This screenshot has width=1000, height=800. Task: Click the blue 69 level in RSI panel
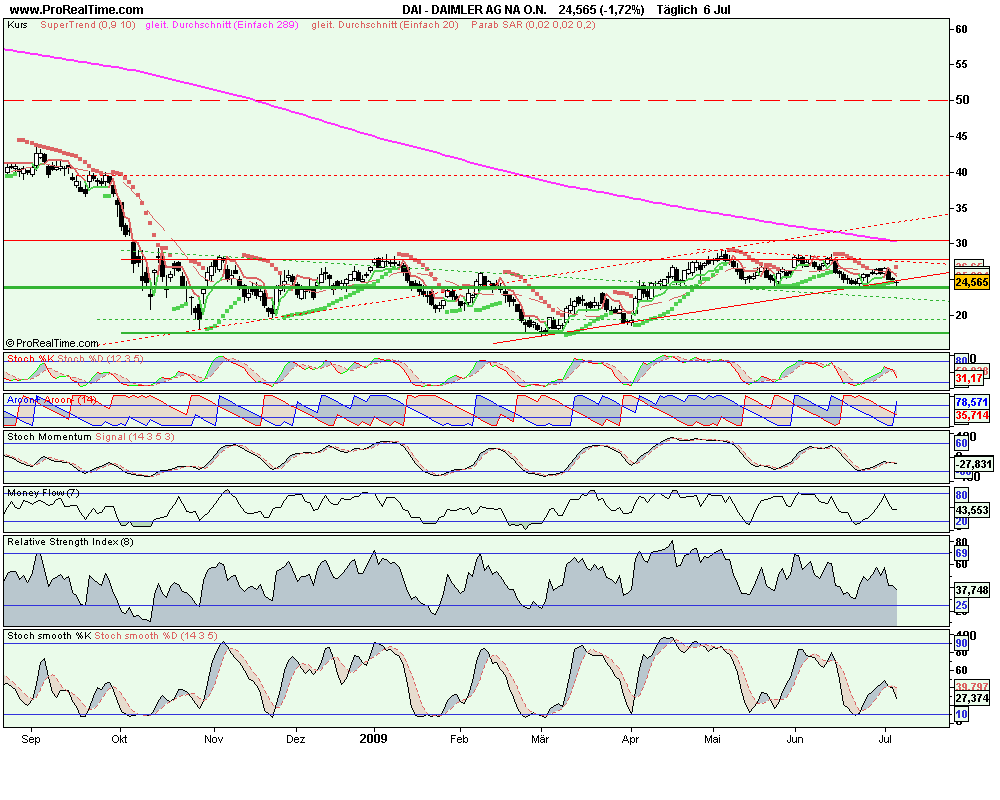click(x=961, y=554)
